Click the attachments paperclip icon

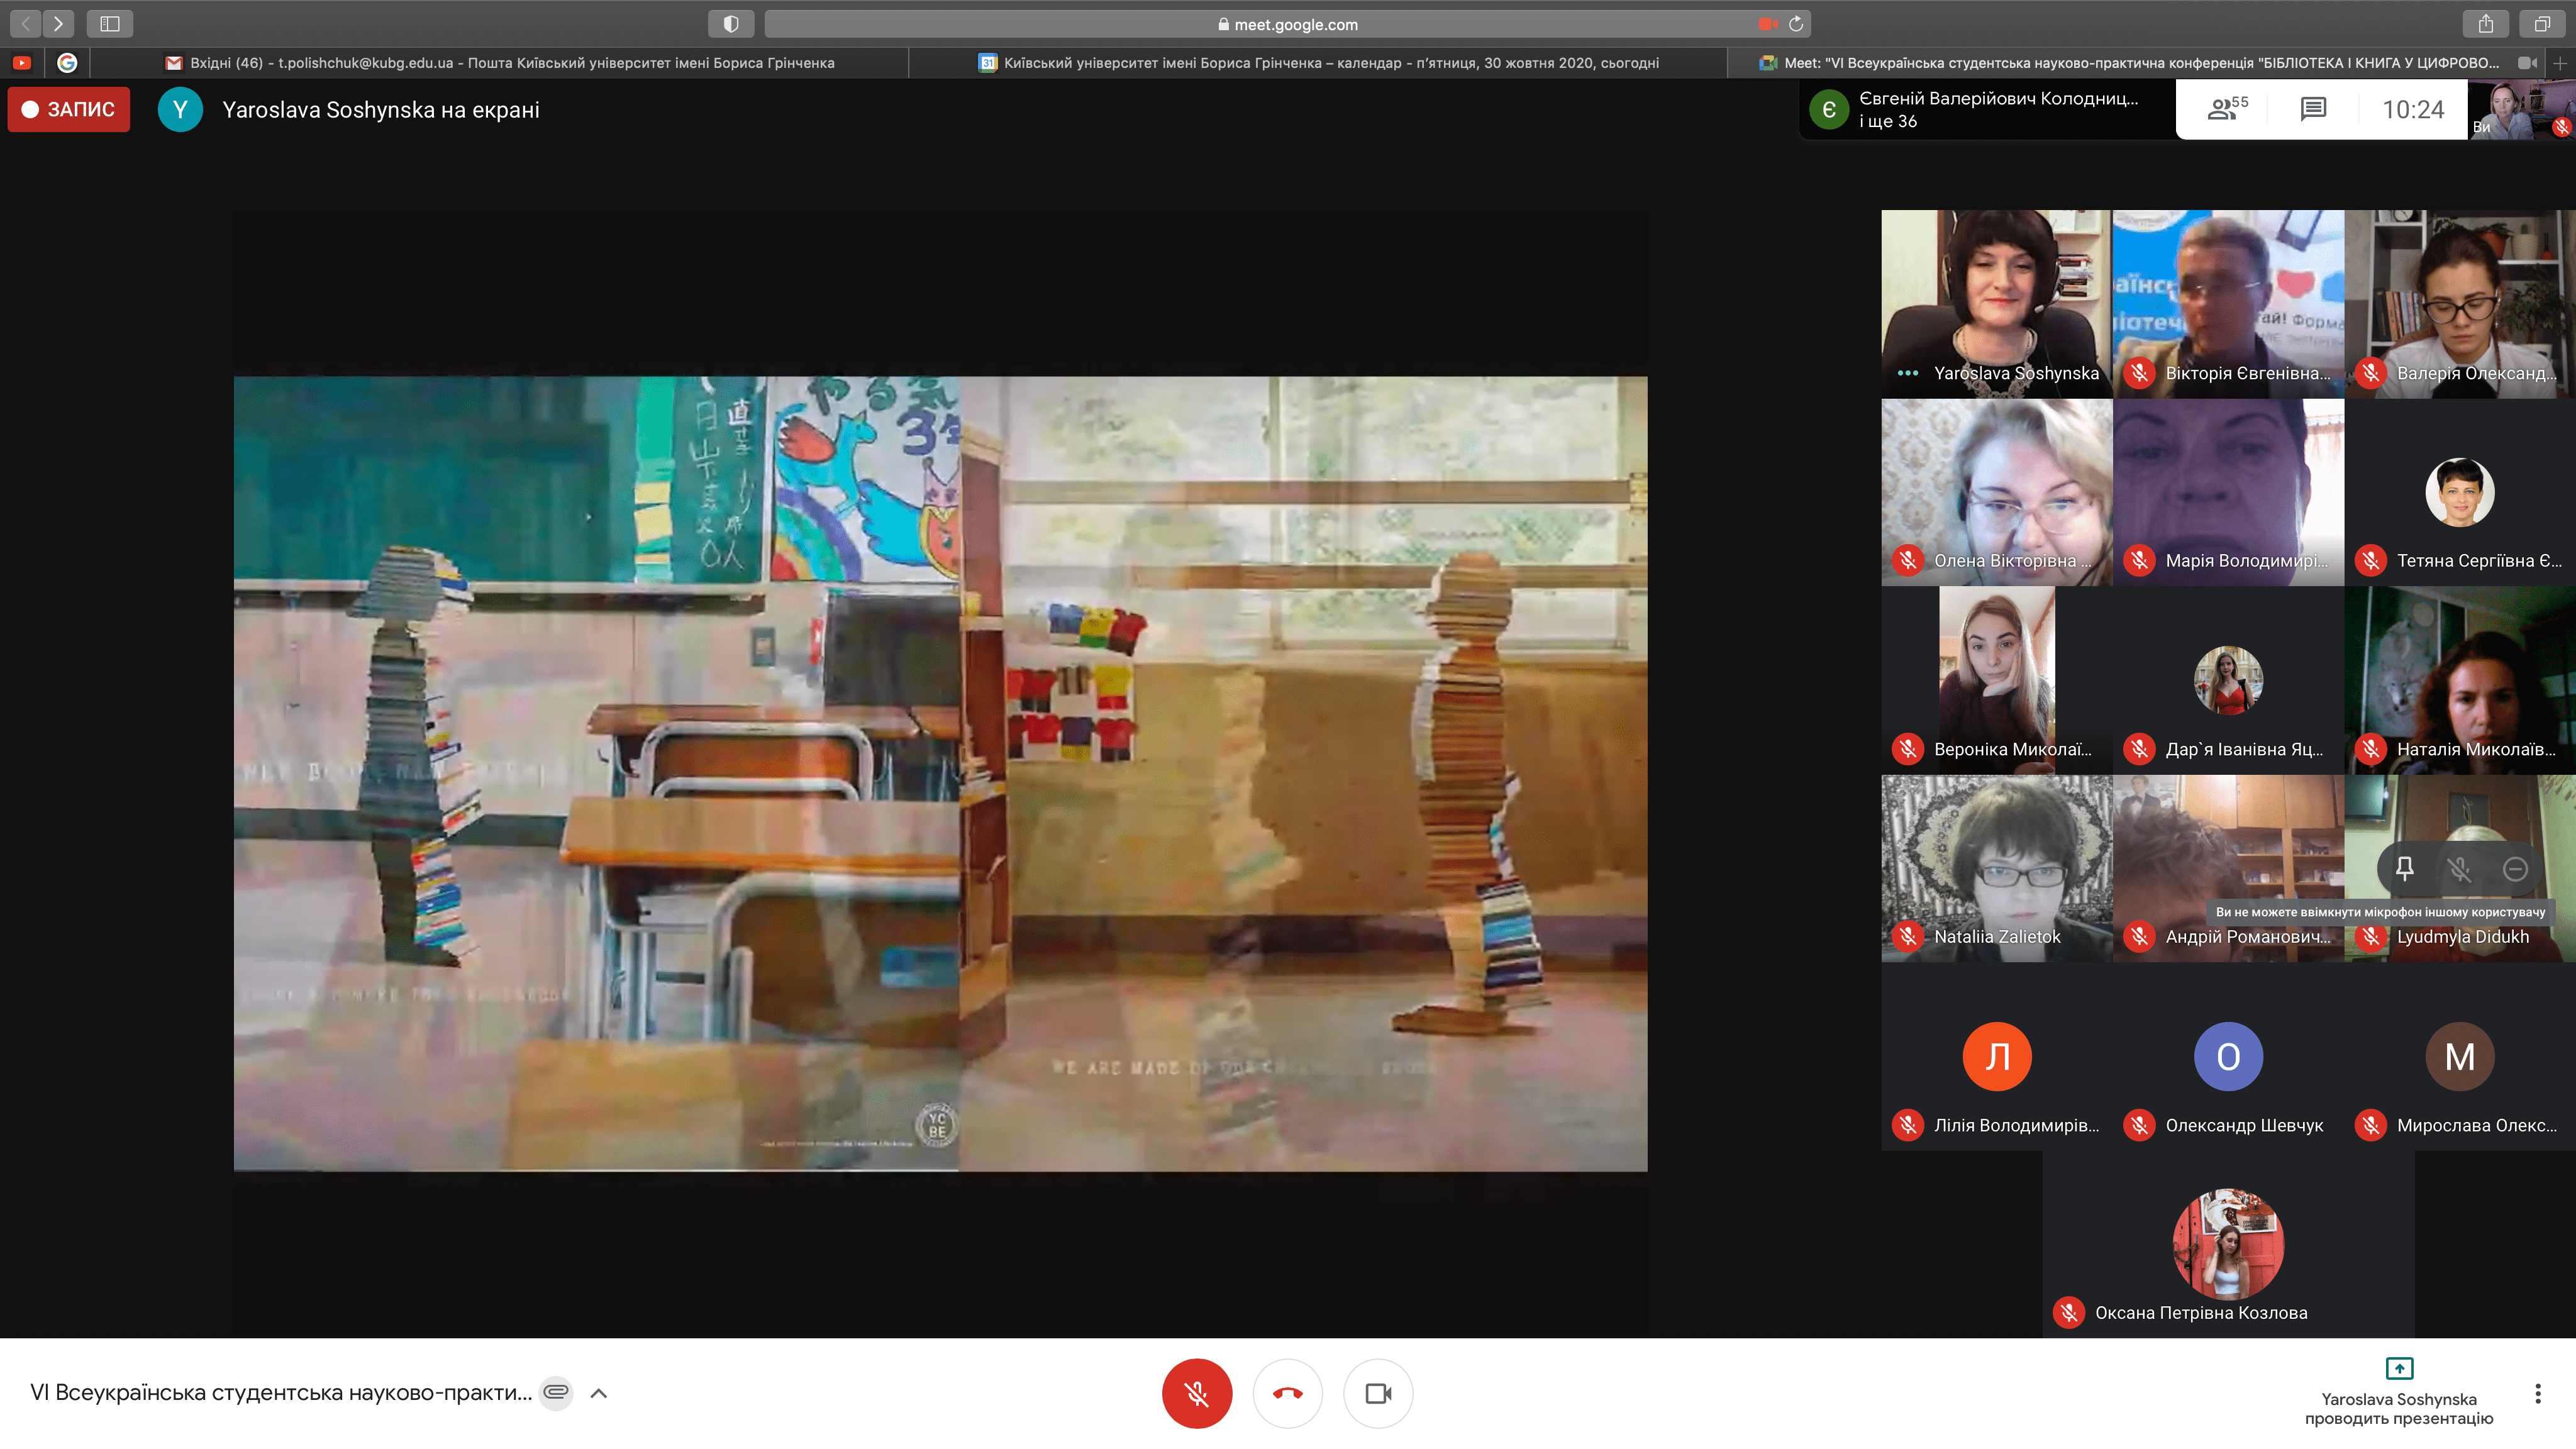point(556,1392)
